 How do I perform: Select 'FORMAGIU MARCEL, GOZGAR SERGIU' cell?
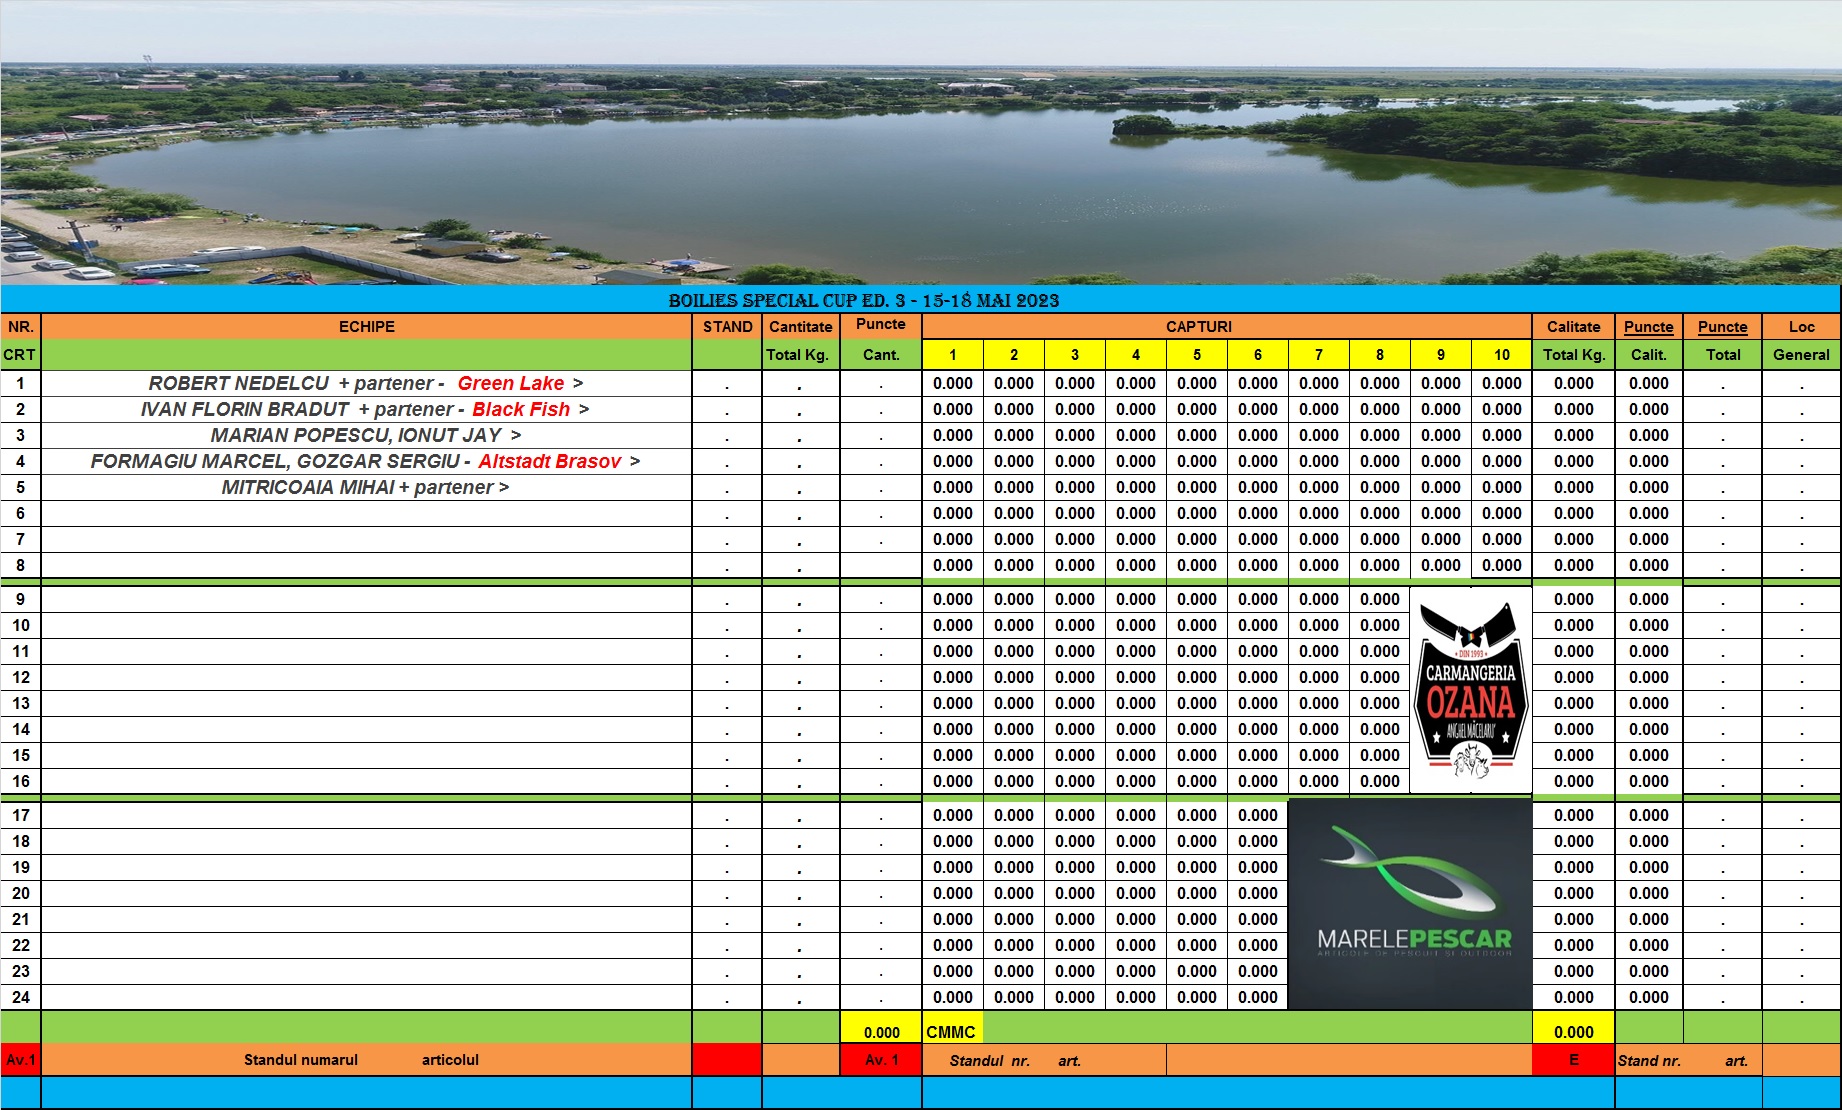367,461
